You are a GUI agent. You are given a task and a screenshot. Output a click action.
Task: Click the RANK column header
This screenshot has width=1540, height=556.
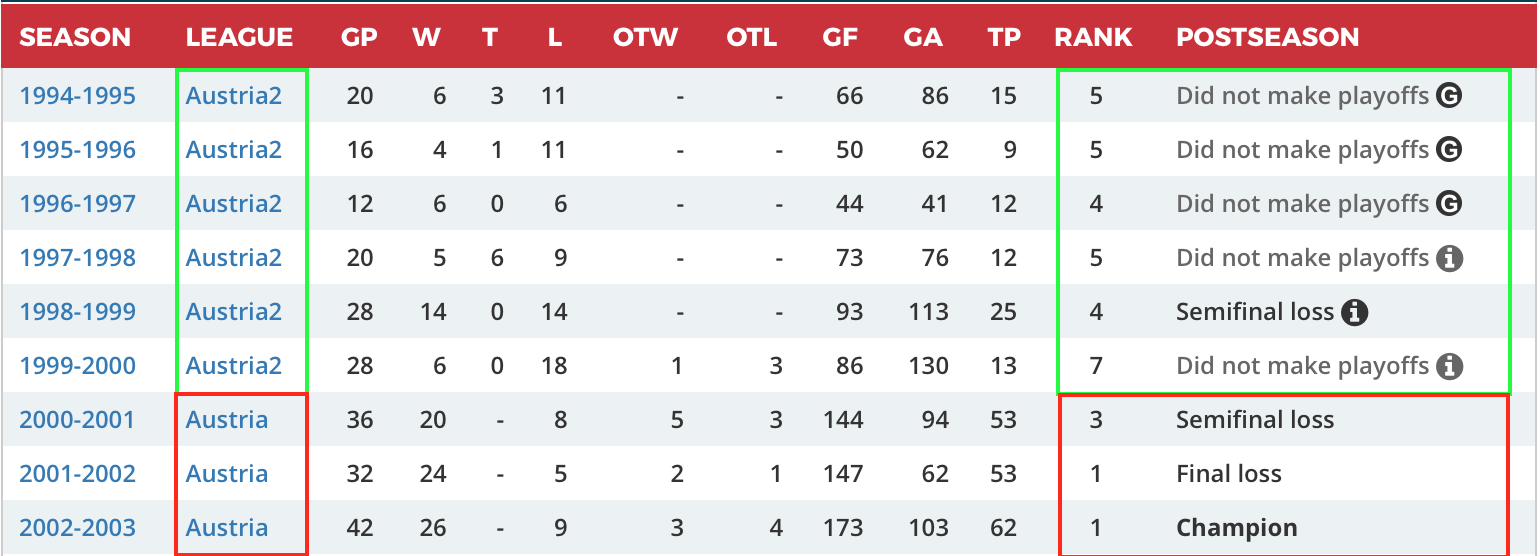(x=1093, y=38)
